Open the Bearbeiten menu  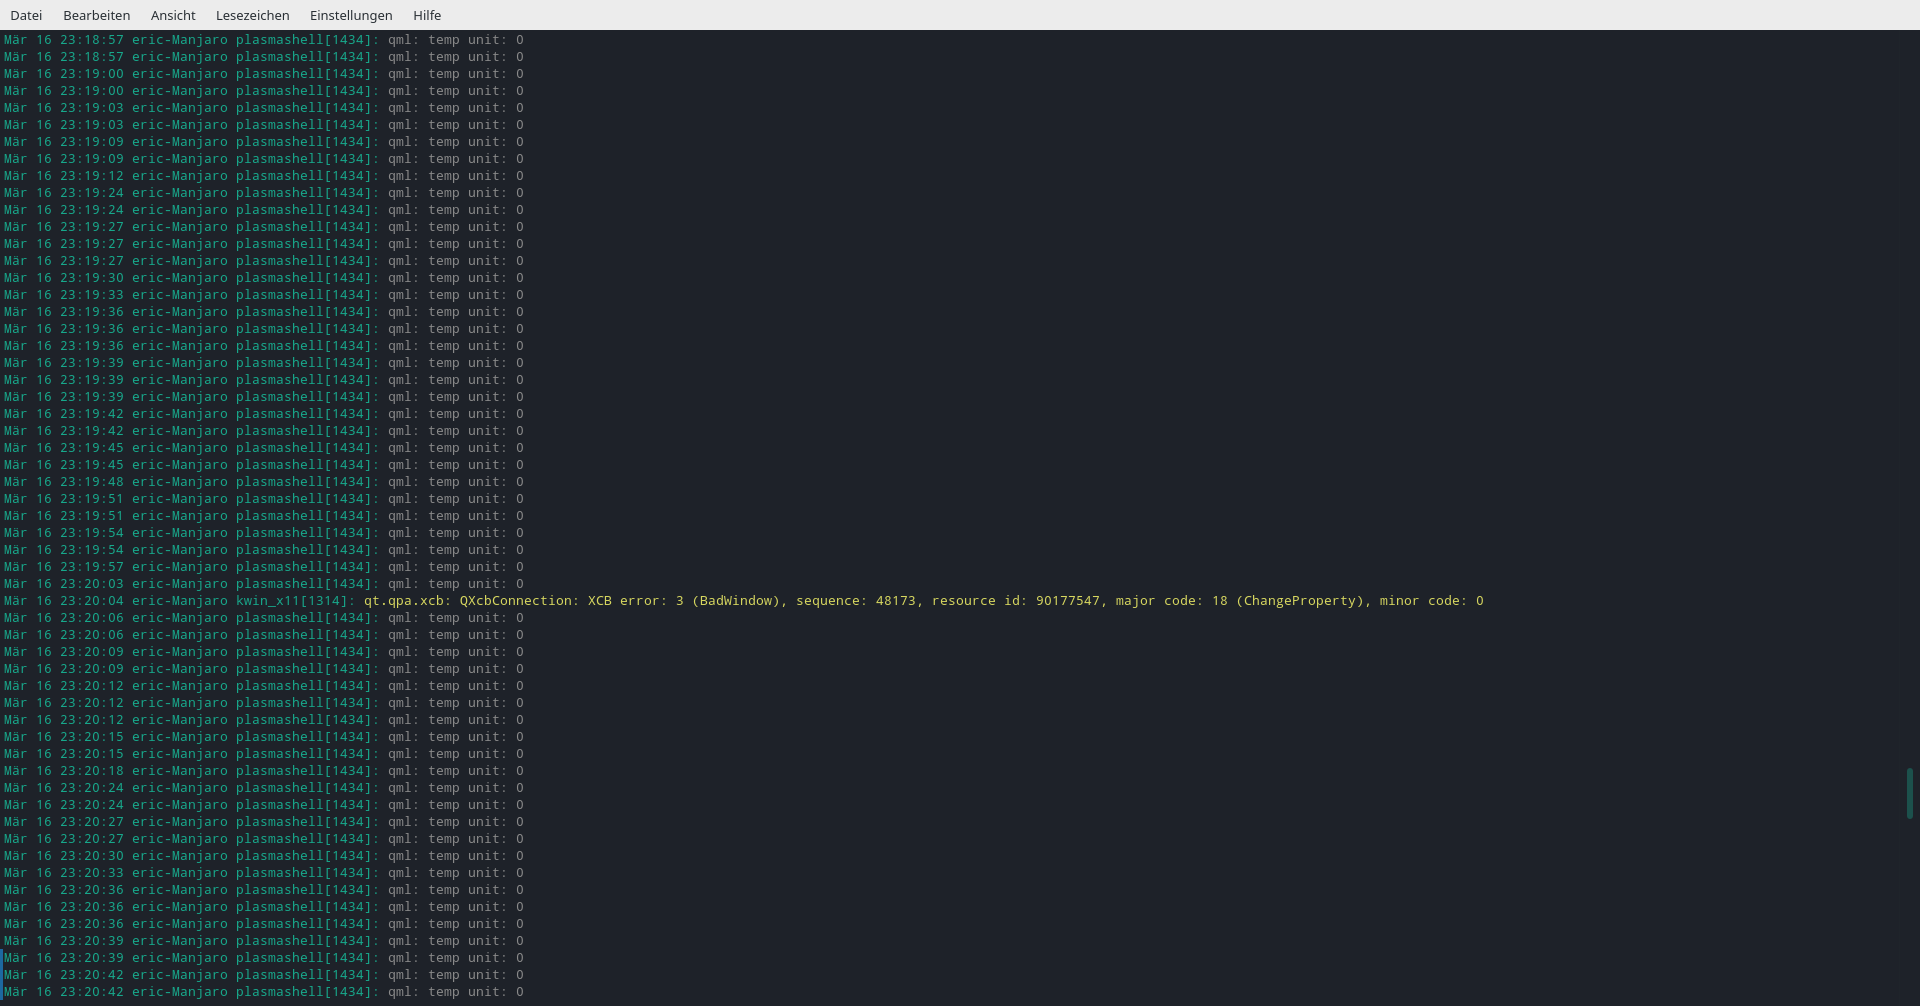(96, 15)
